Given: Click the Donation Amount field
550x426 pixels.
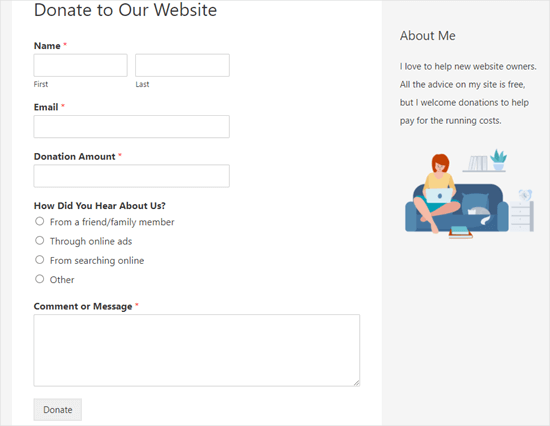Looking at the screenshot, I should pos(132,176).
